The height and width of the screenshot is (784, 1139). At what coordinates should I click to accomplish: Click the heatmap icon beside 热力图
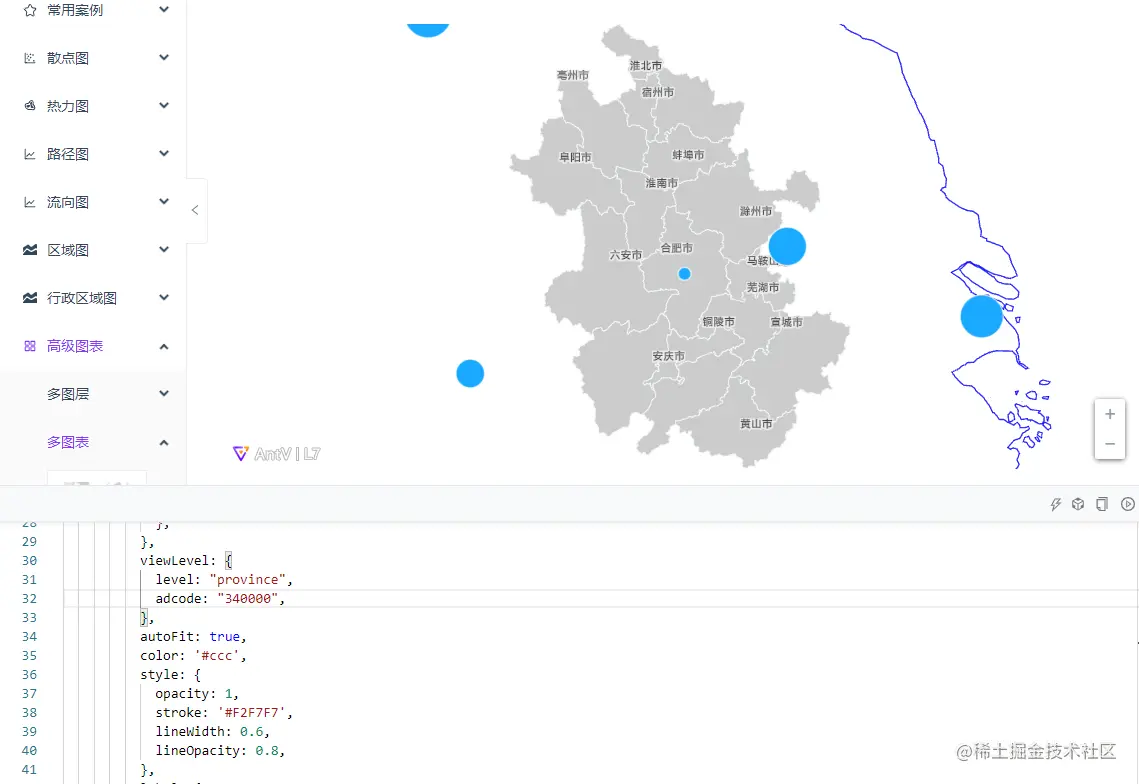(30, 106)
